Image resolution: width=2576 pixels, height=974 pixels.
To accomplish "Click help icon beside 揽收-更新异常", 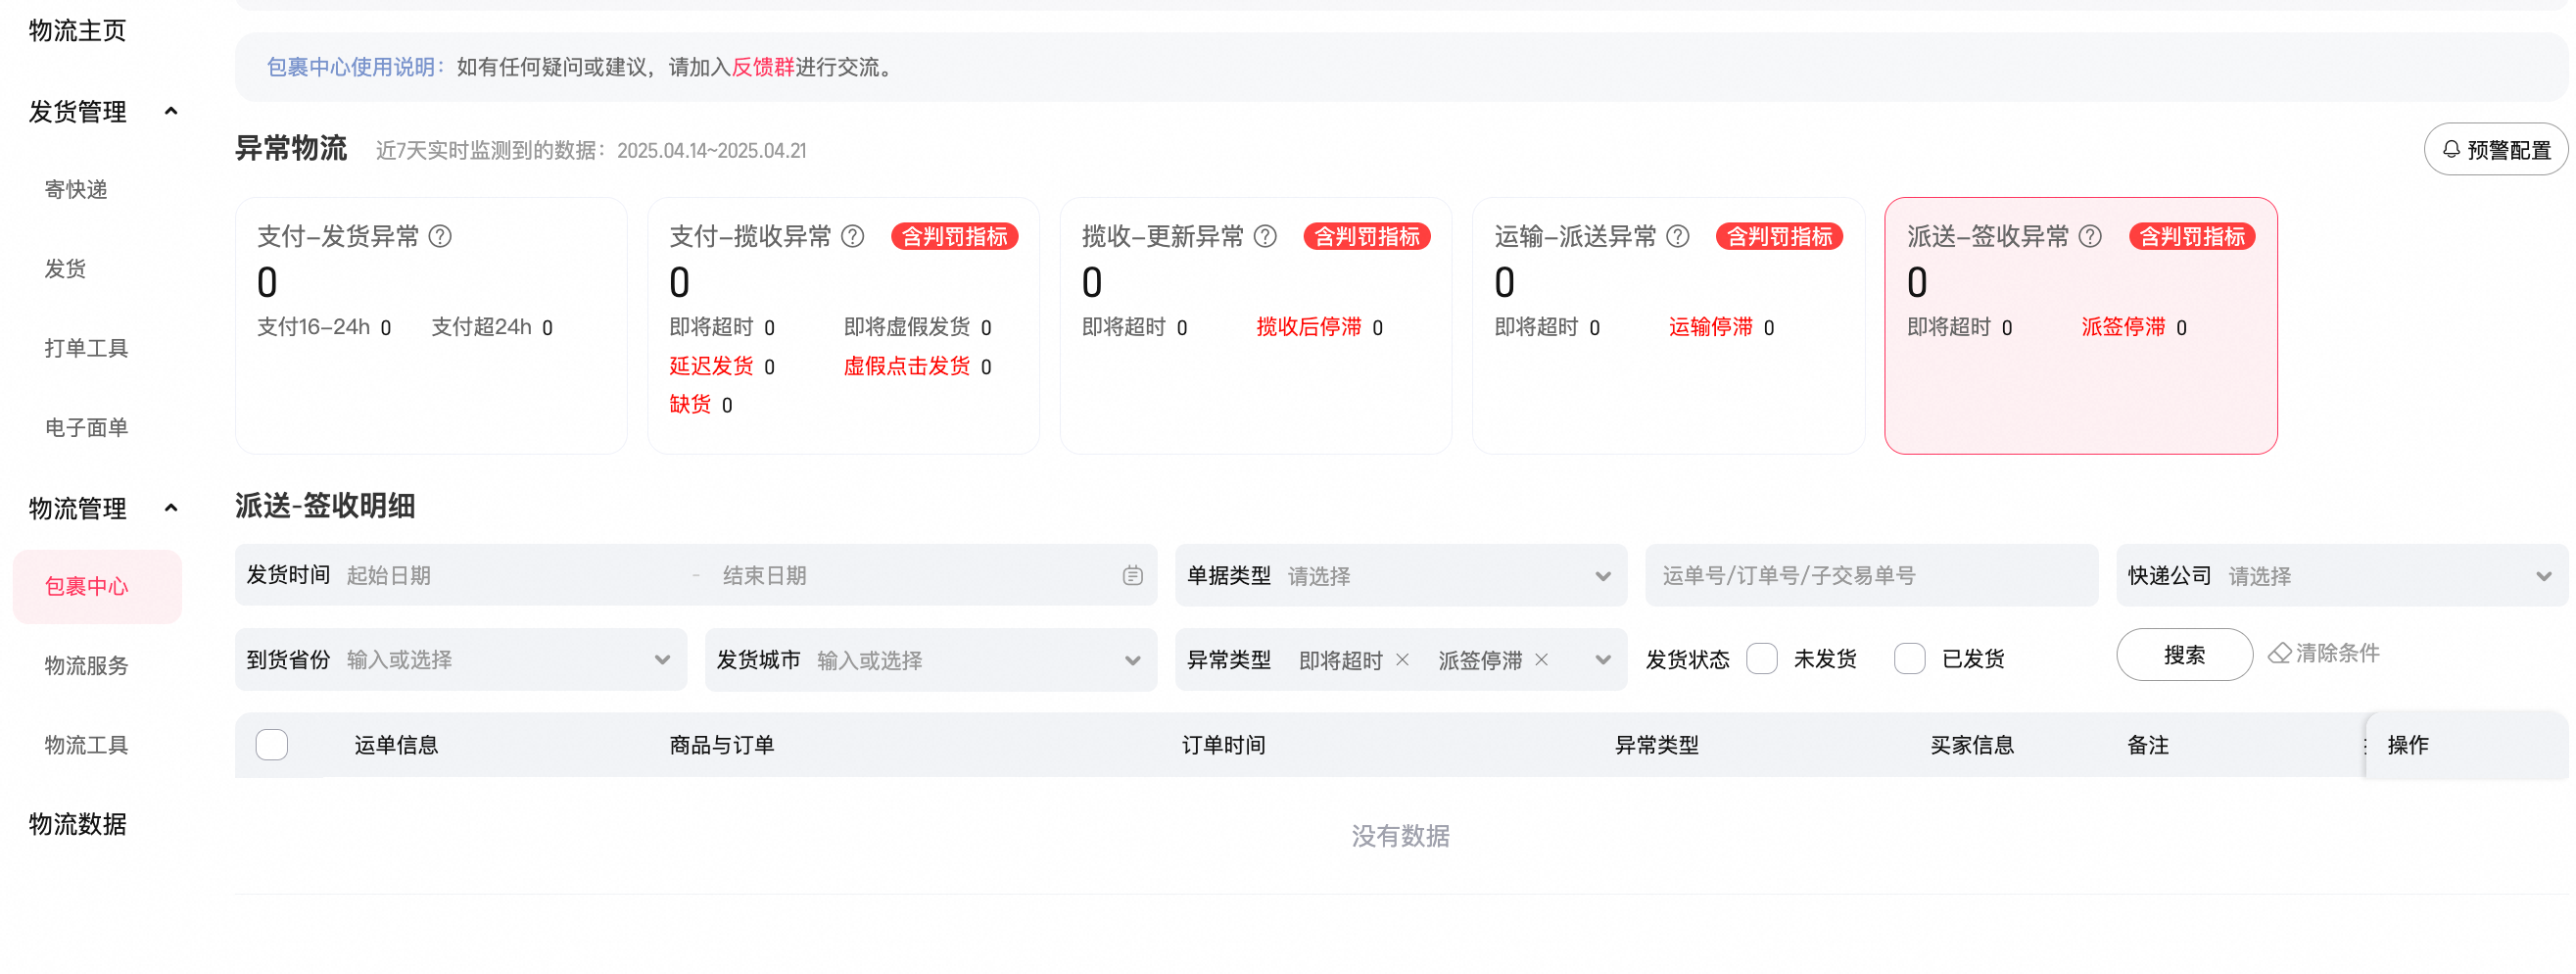I will click(1265, 236).
